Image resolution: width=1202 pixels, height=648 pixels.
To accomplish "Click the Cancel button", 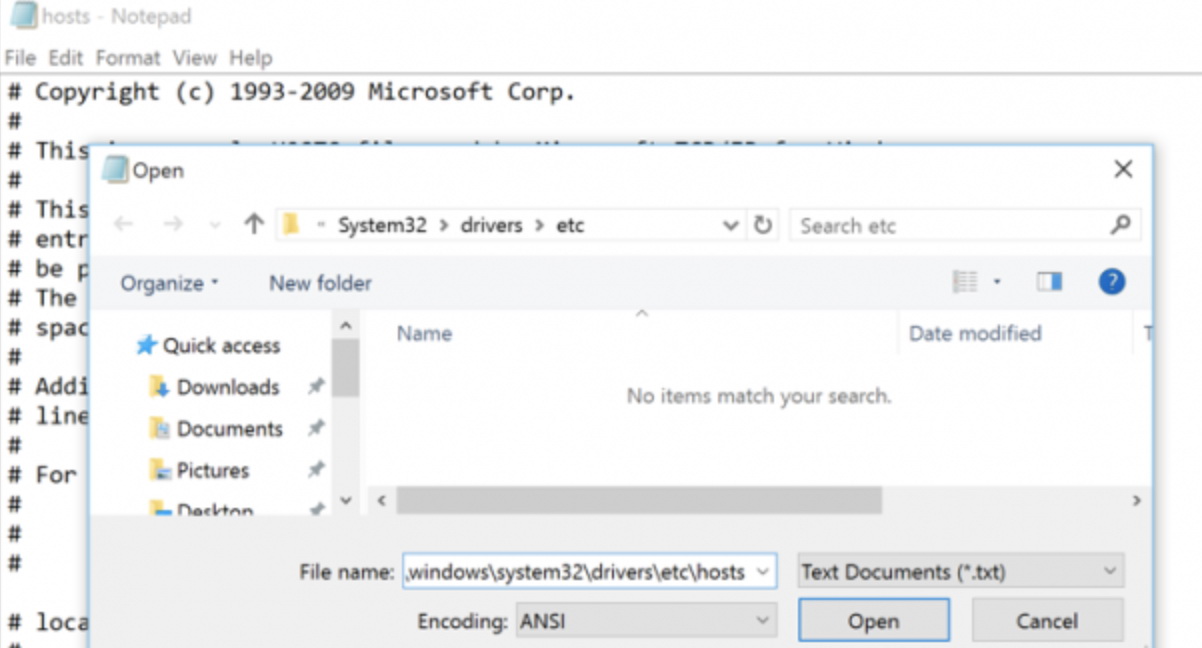I will [1046, 621].
